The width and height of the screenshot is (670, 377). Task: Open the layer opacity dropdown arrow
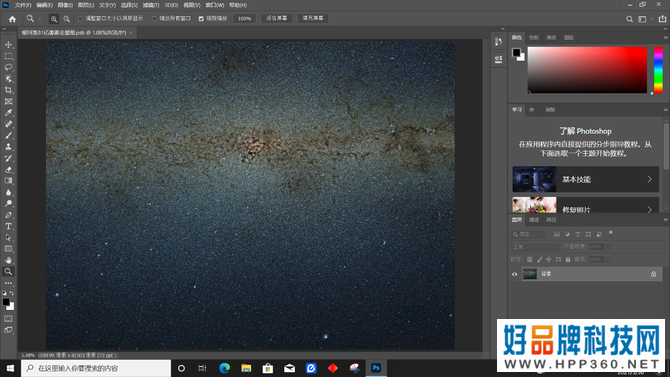tap(608, 247)
